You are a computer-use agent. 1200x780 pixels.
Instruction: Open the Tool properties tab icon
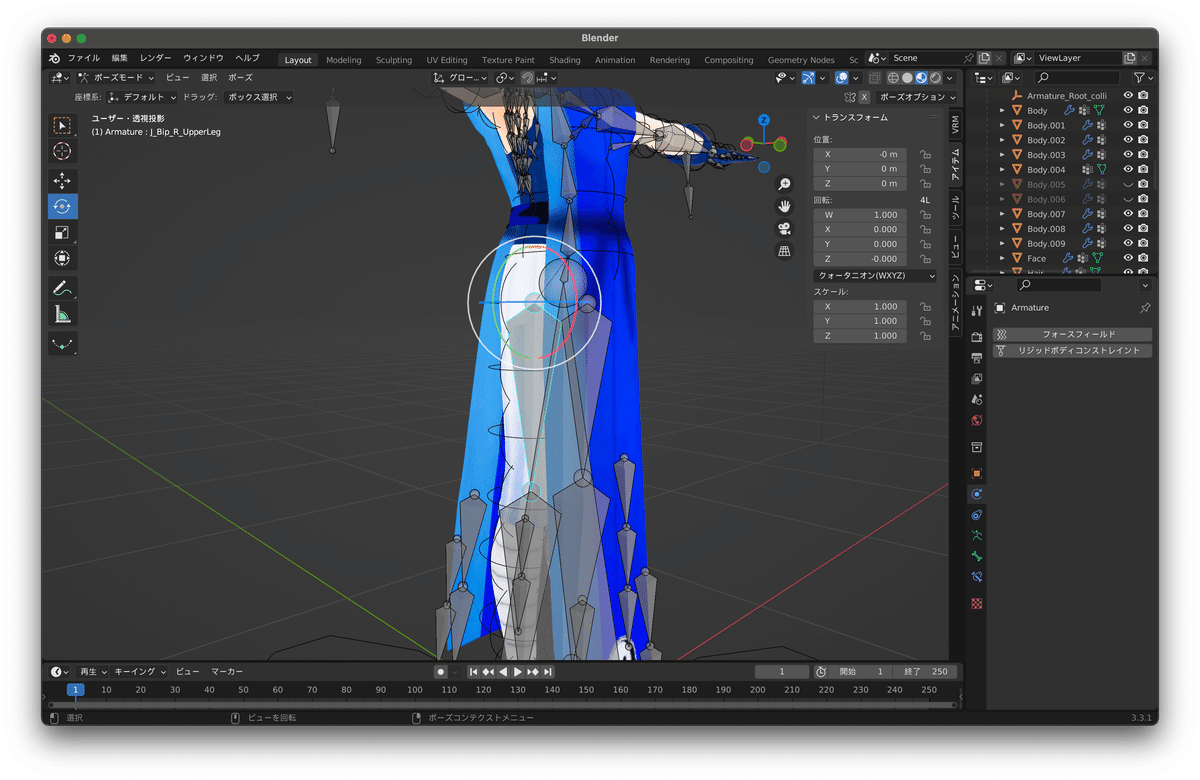tap(977, 312)
